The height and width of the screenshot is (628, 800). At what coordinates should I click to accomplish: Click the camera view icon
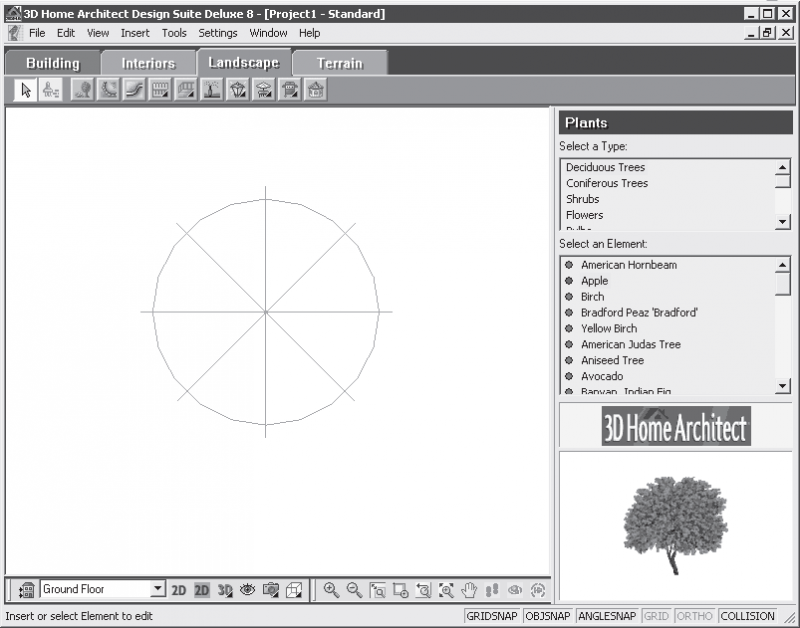[x=270, y=590]
